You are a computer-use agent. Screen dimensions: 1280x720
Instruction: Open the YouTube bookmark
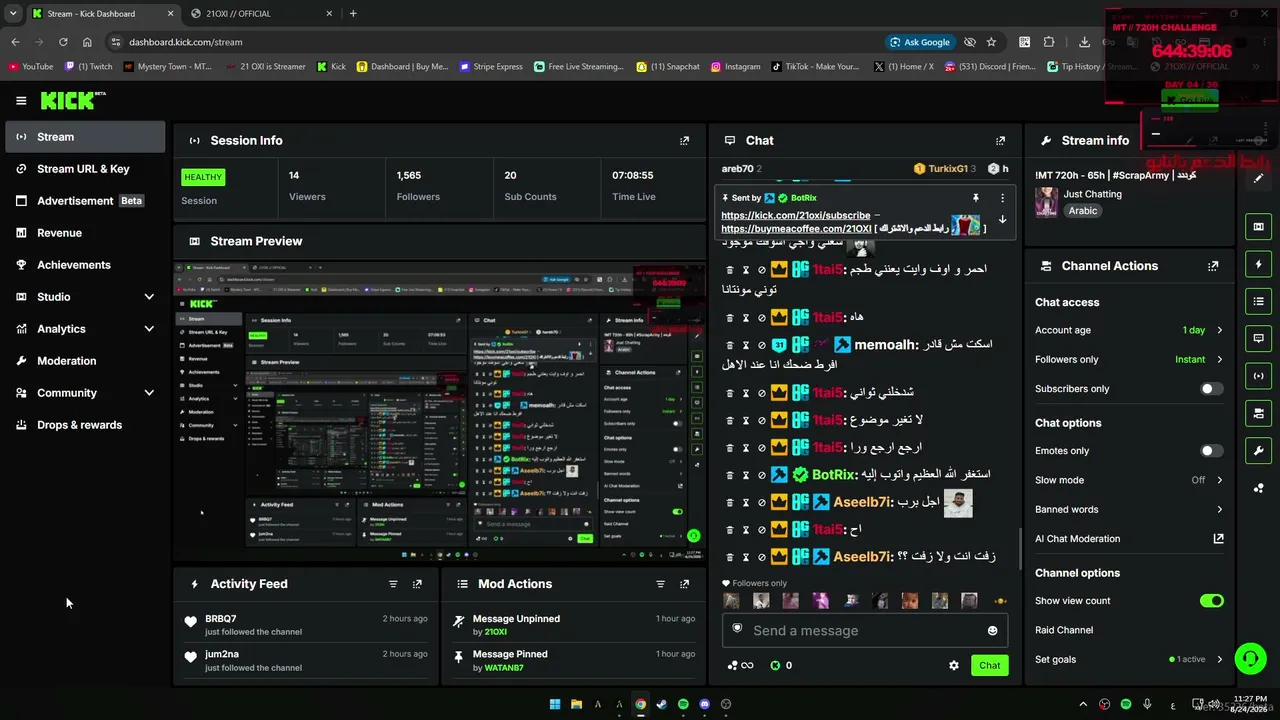point(31,67)
